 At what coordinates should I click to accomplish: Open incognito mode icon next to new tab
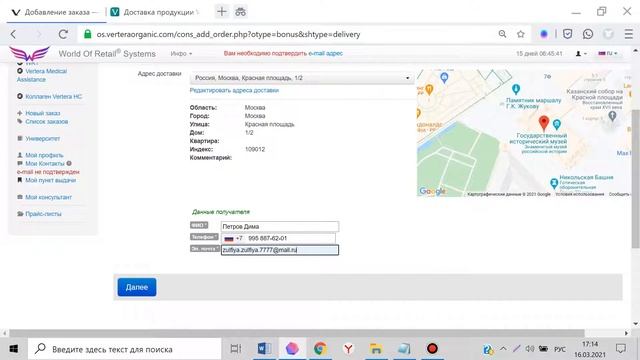(240, 12)
